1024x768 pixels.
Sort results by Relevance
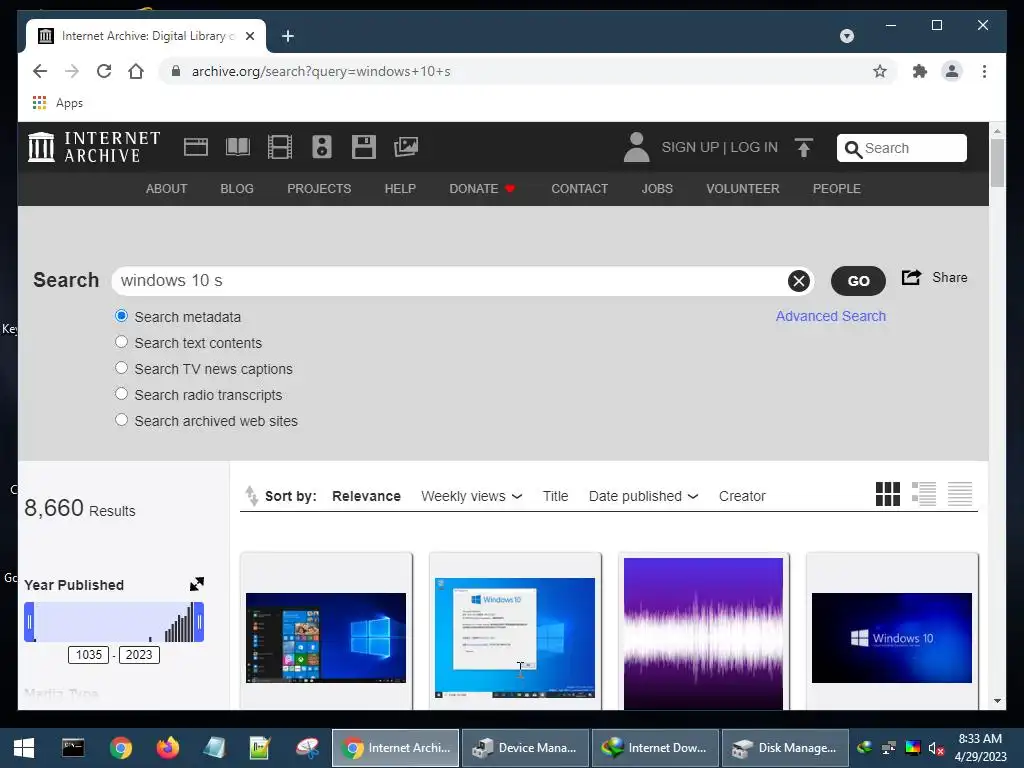[x=366, y=496]
